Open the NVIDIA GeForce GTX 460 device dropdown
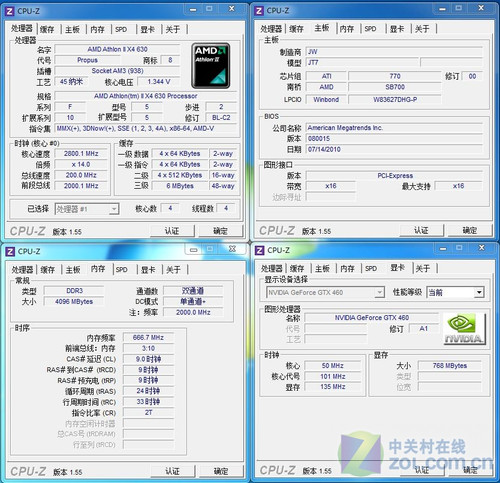The height and width of the screenshot is (483, 500). (325, 293)
